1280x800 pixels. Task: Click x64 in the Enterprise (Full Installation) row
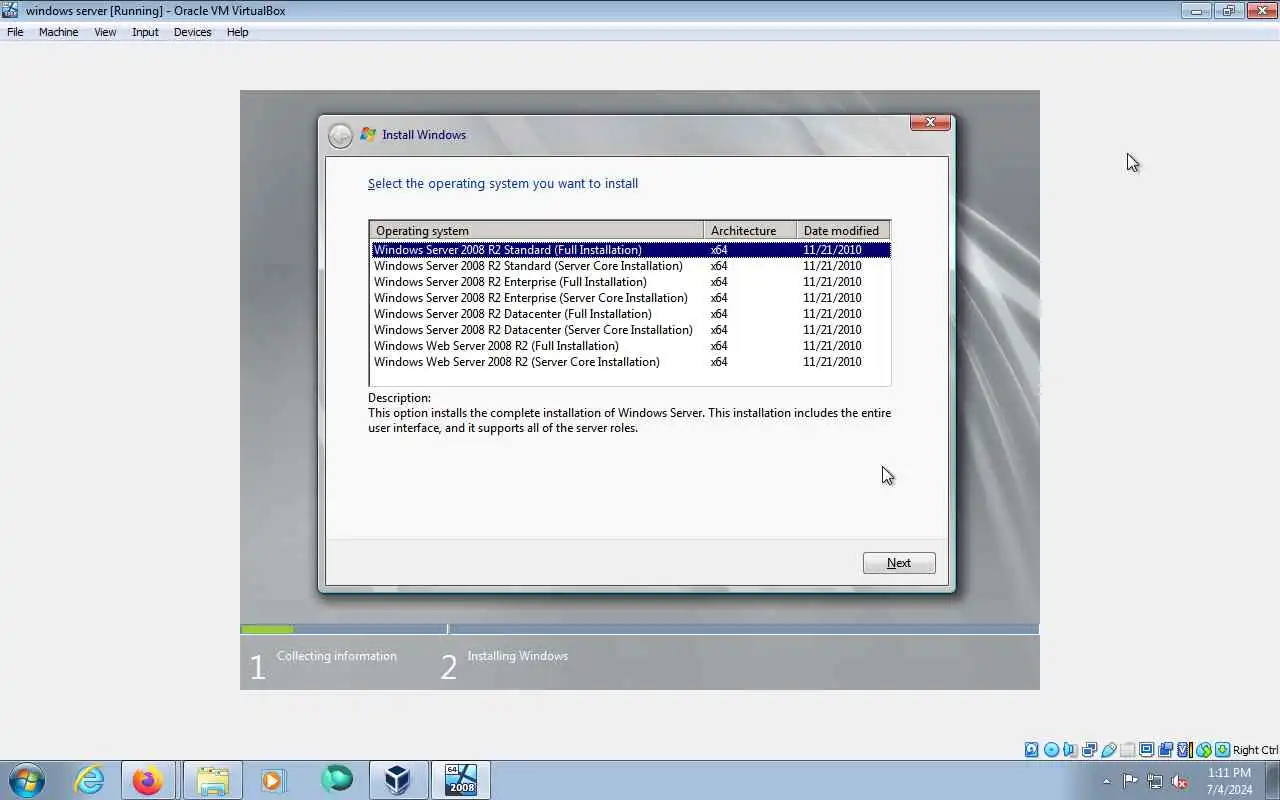(x=719, y=282)
